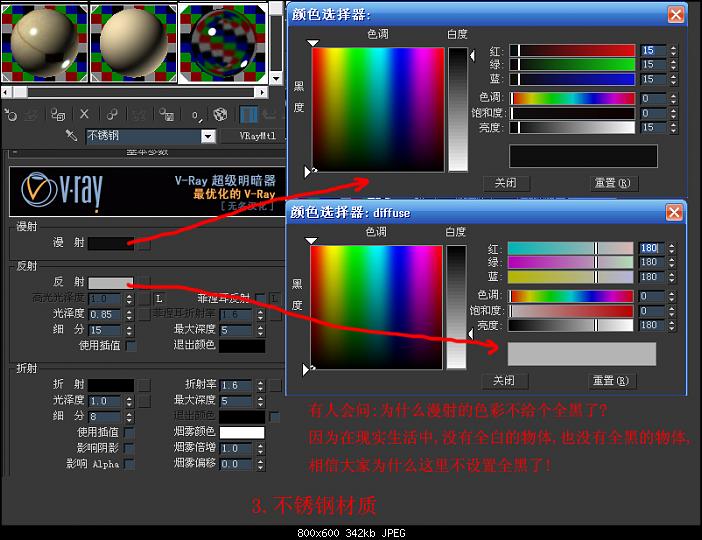Click the 漫射 black color swatch
Image resolution: width=702 pixels, height=540 pixels.
pos(111,243)
